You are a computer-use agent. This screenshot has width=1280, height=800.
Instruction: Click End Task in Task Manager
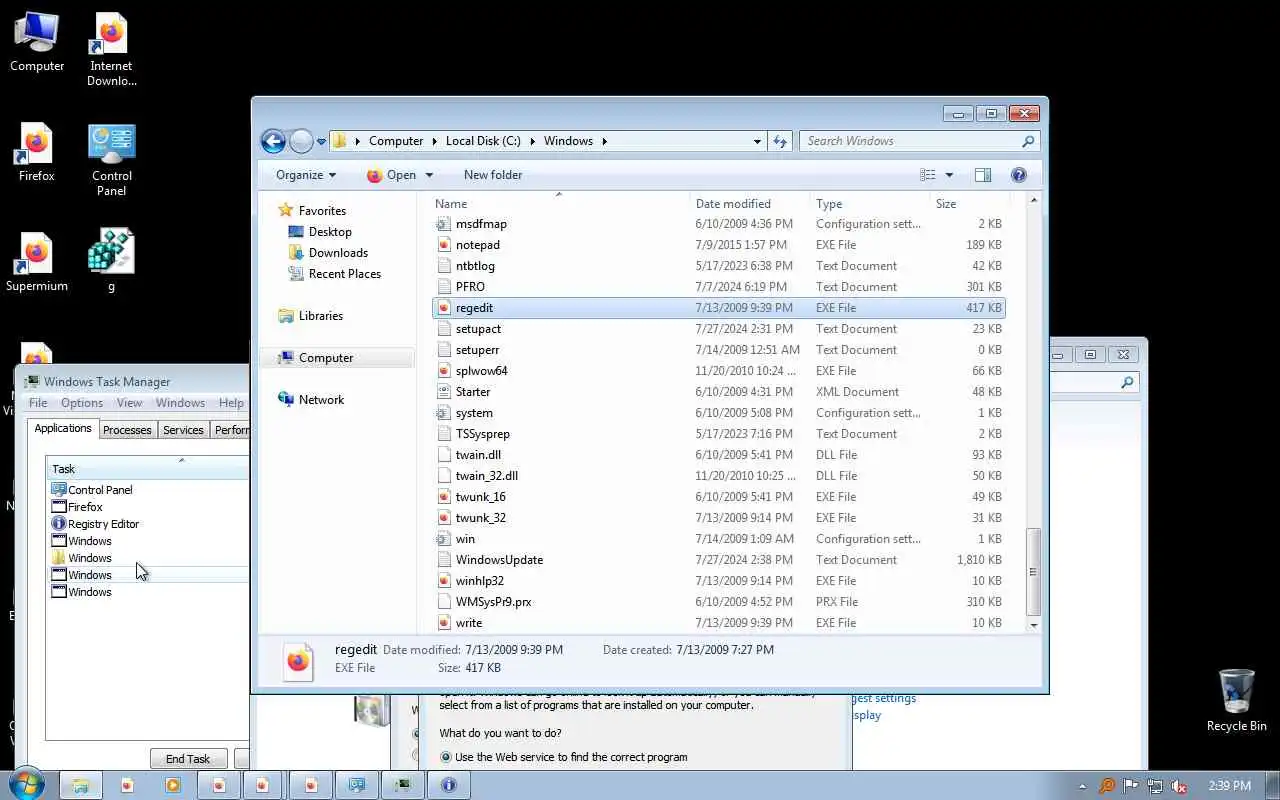[188, 759]
